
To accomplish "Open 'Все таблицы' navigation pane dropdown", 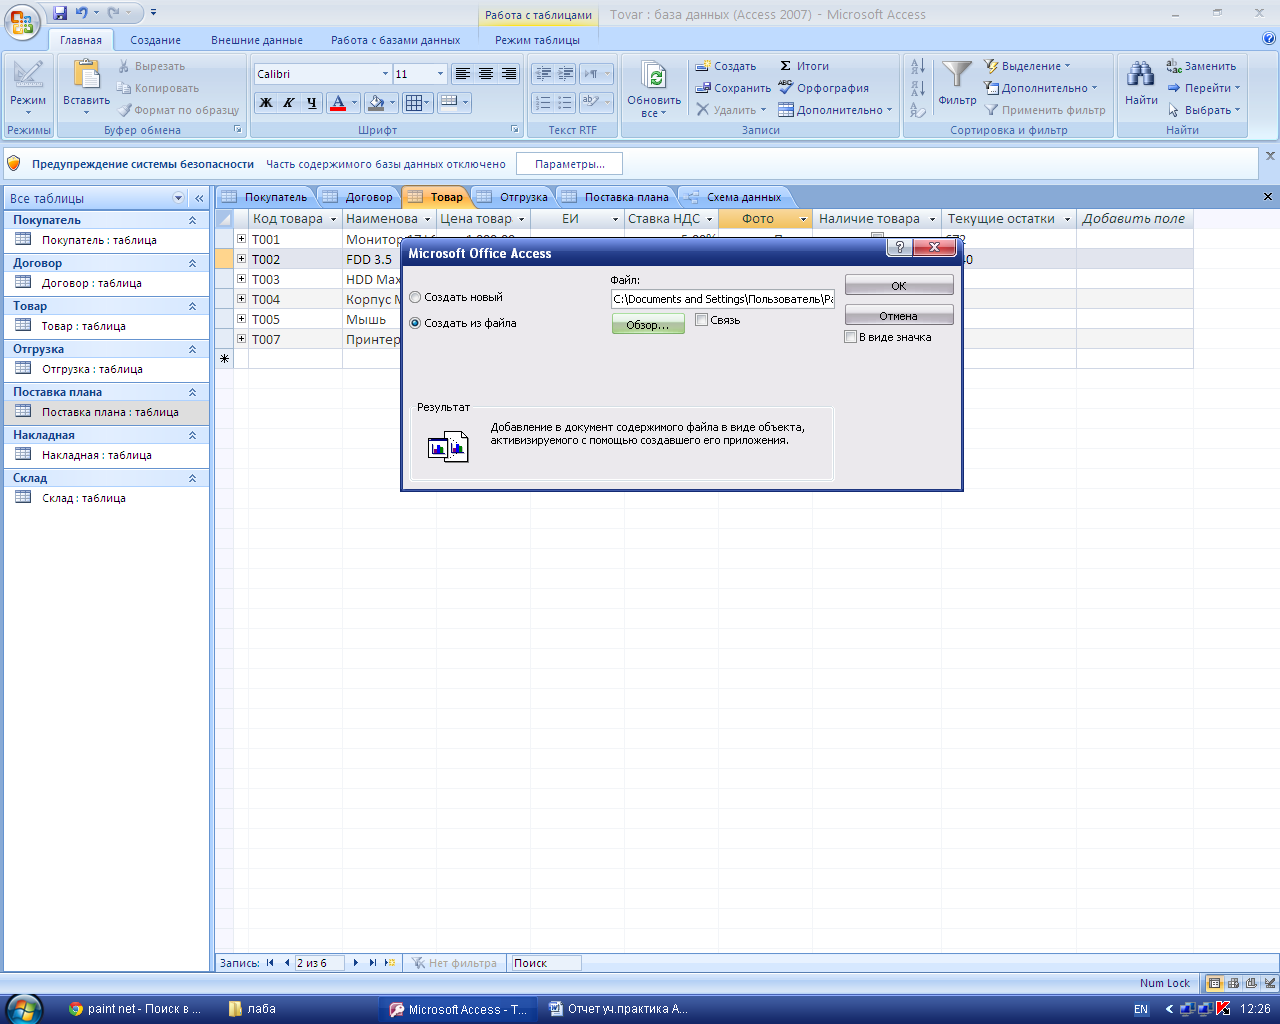I will (x=179, y=198).
